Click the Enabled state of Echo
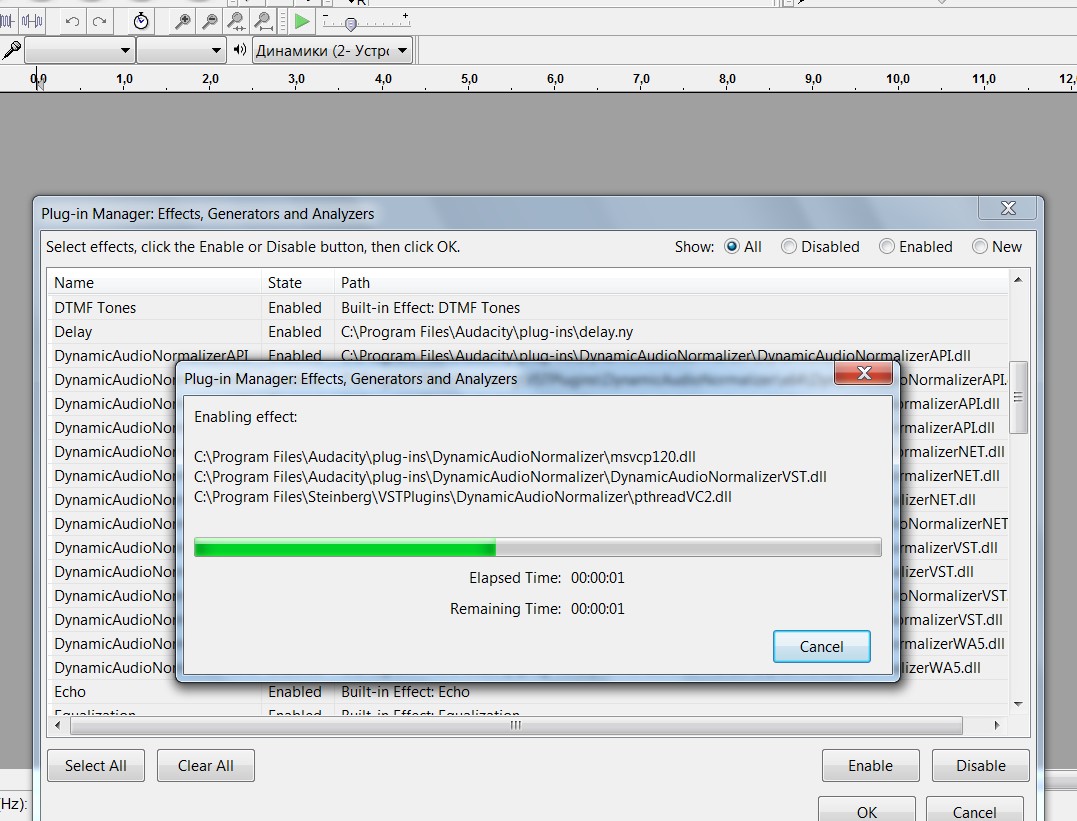This screenshot has width=1077, height=821. point(295,692)
